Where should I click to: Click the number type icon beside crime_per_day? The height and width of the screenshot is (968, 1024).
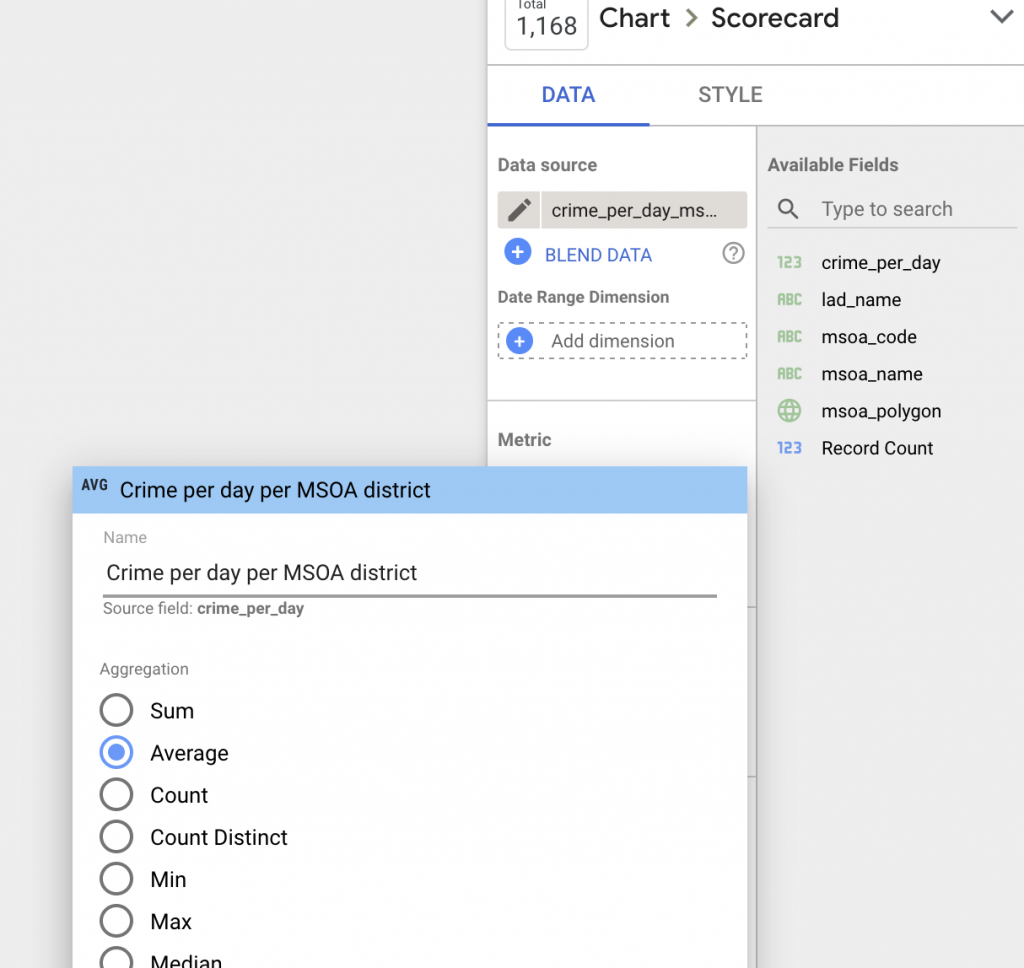click(x=789, y=263)
